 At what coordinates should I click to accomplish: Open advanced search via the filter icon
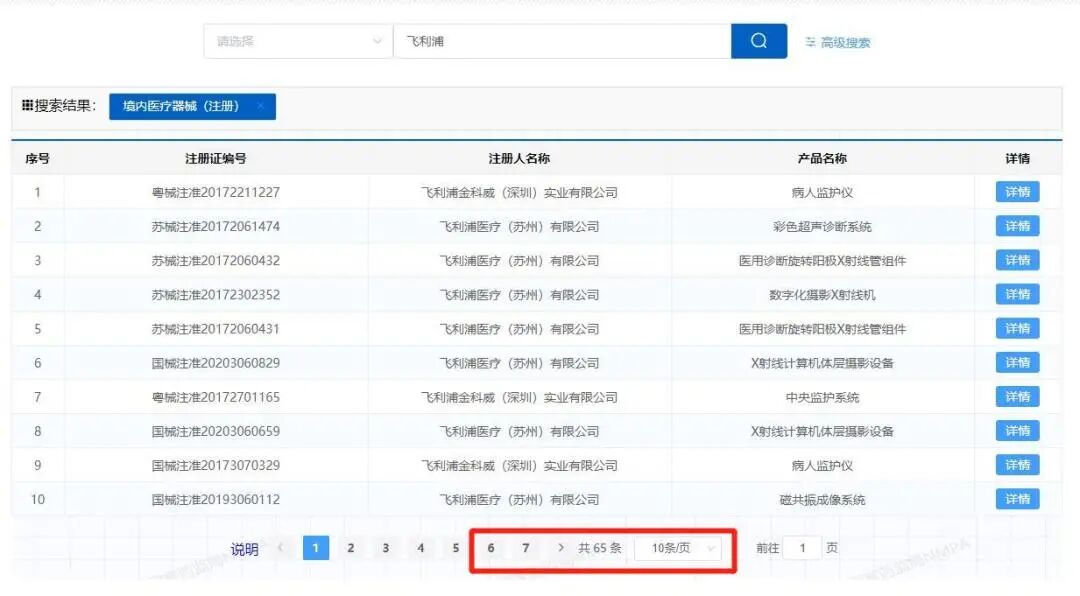(x=812, y=41)
